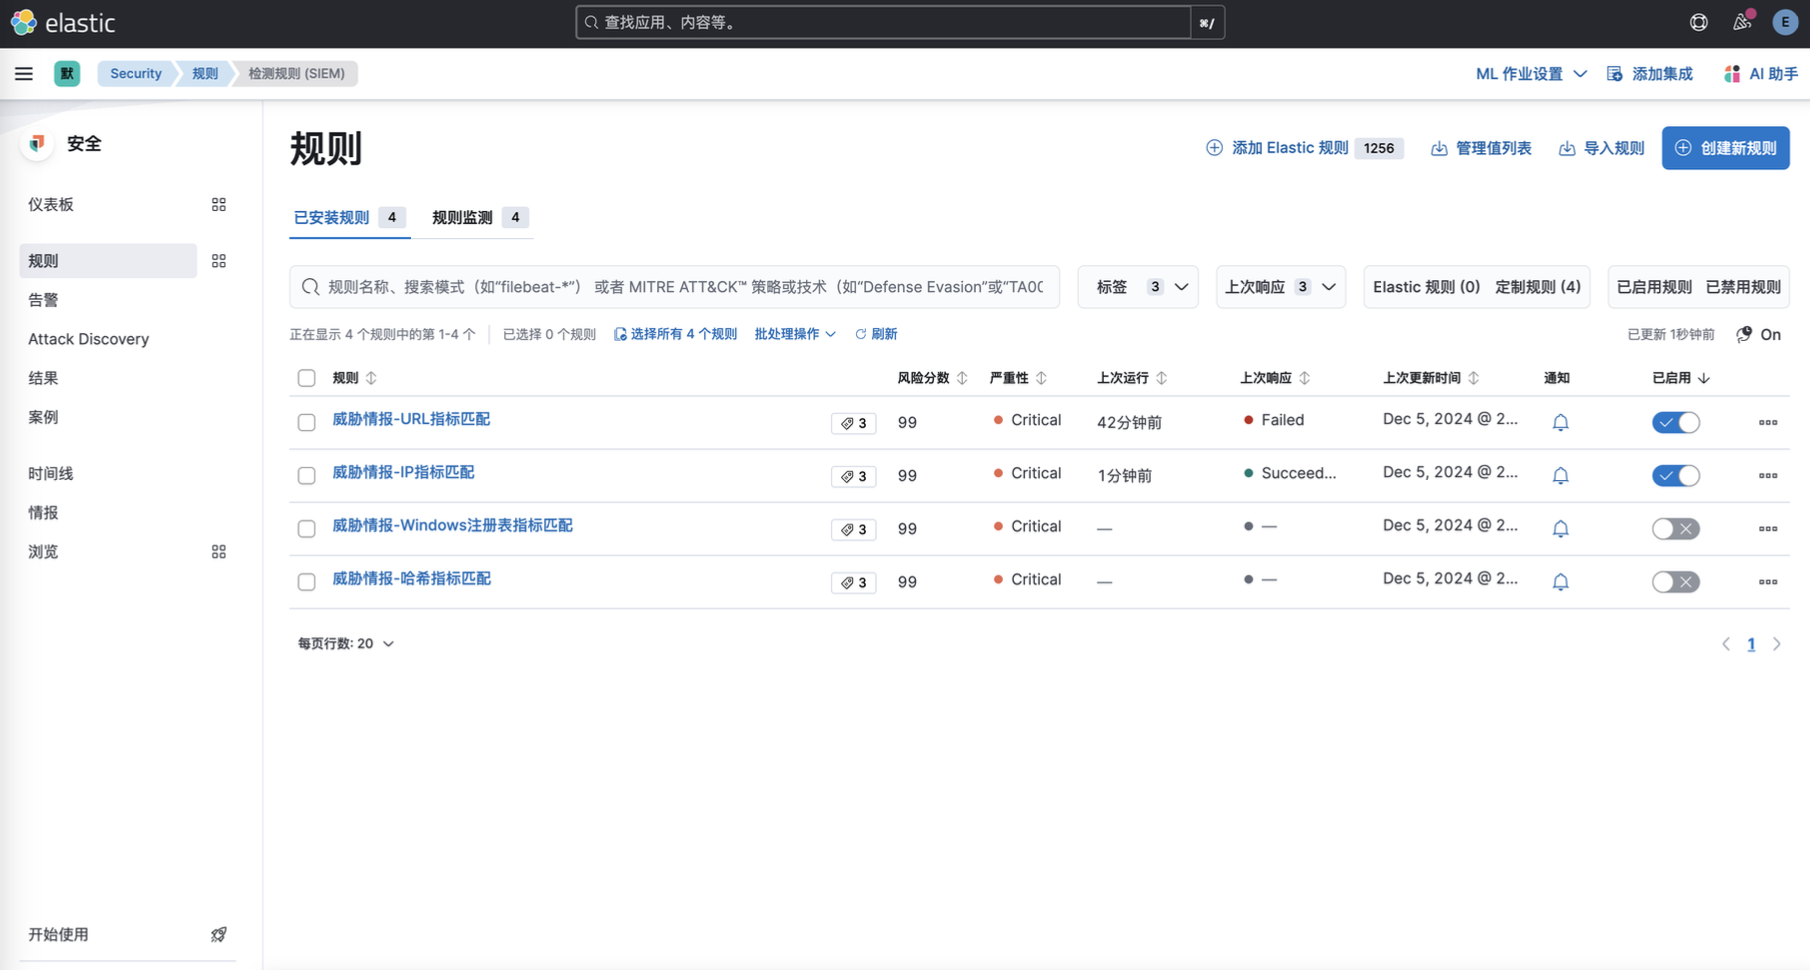Disable the 威胁情报-IP指标匹配 rule switch
The image size is (1810, 970).
1676,475
